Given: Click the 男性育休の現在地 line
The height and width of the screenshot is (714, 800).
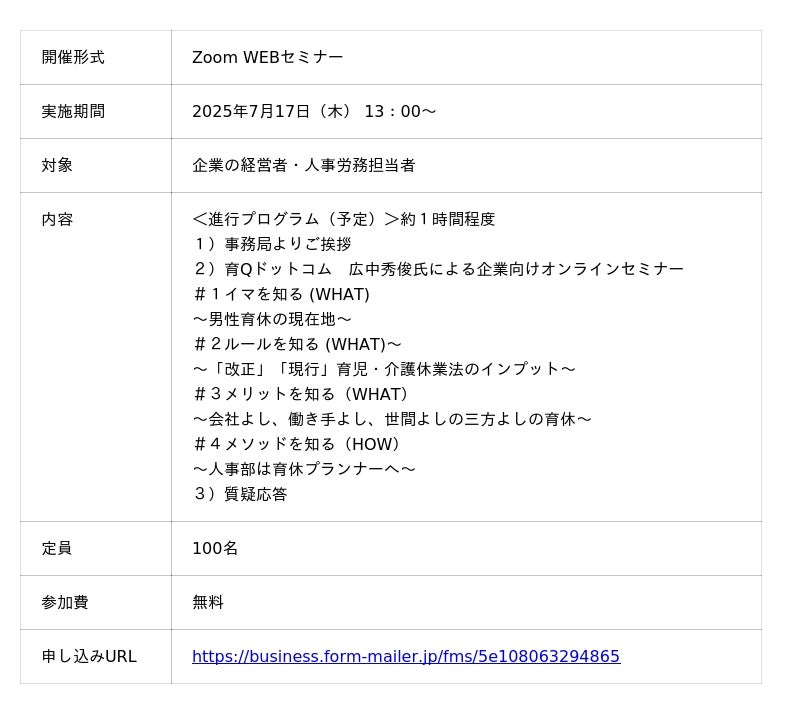Looking at the screenshot, I should (x=272, y=319).
